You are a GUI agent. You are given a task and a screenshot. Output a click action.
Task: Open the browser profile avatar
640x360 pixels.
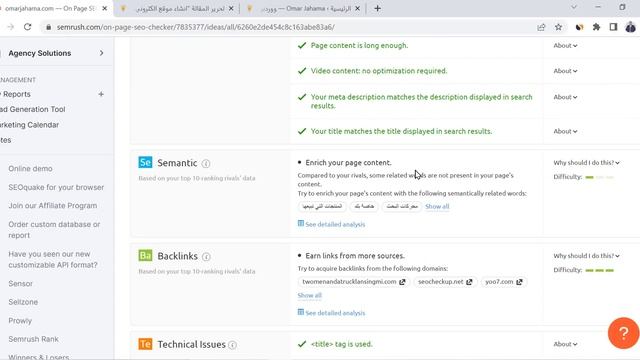pyautogui.click(x=630, y=27)
